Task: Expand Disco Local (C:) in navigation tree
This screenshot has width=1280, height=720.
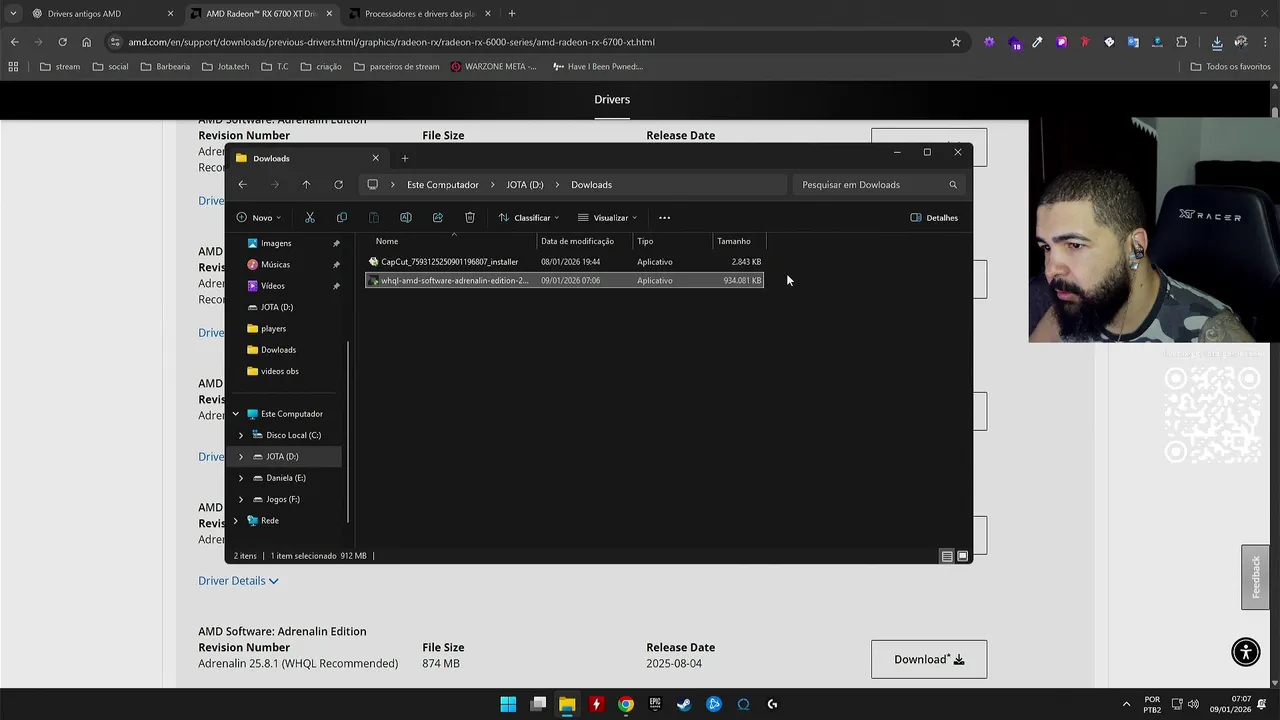Action: coord(241,435)
